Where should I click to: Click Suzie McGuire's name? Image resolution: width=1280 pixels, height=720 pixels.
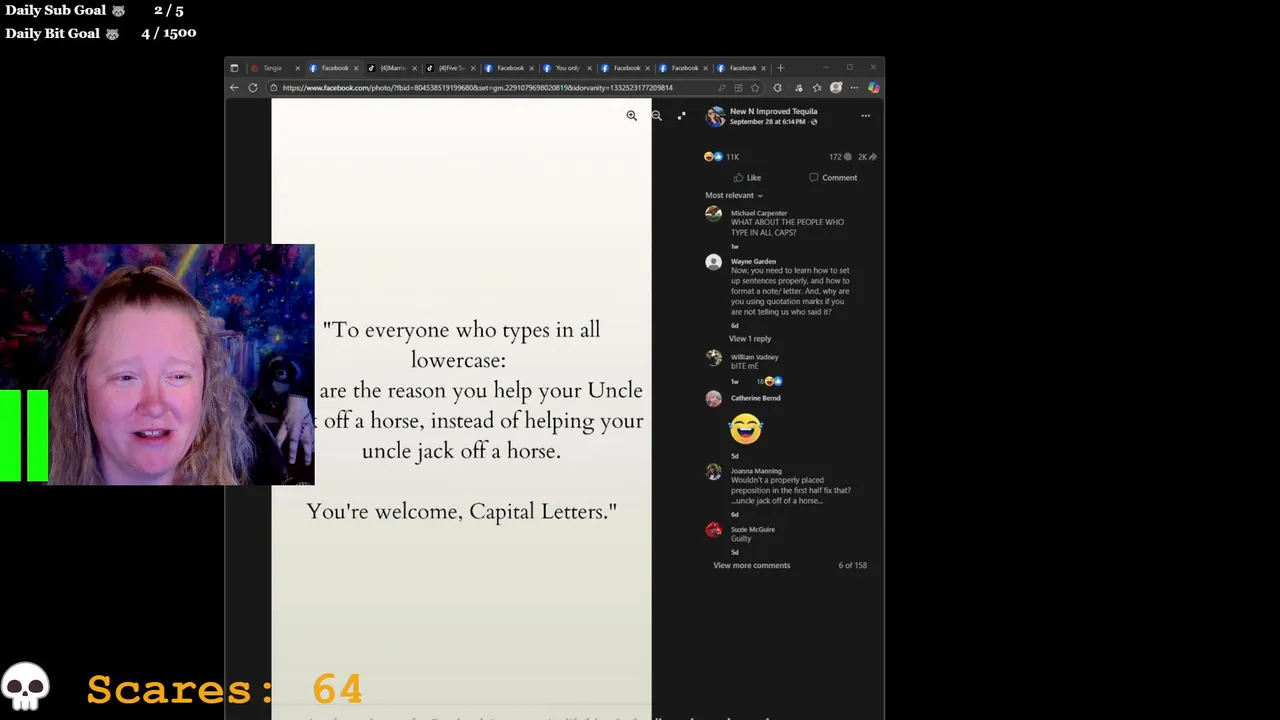point(753,529)
